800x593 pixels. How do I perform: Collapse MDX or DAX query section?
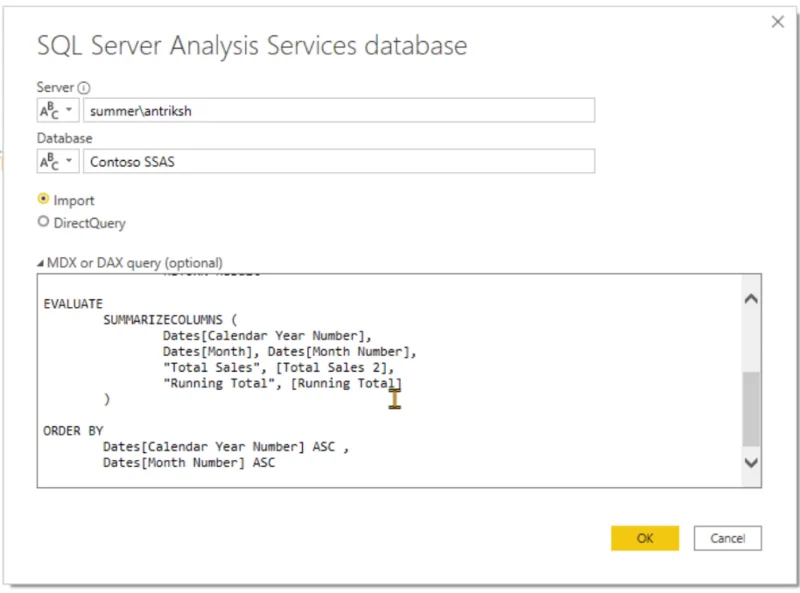pos(40,263)
